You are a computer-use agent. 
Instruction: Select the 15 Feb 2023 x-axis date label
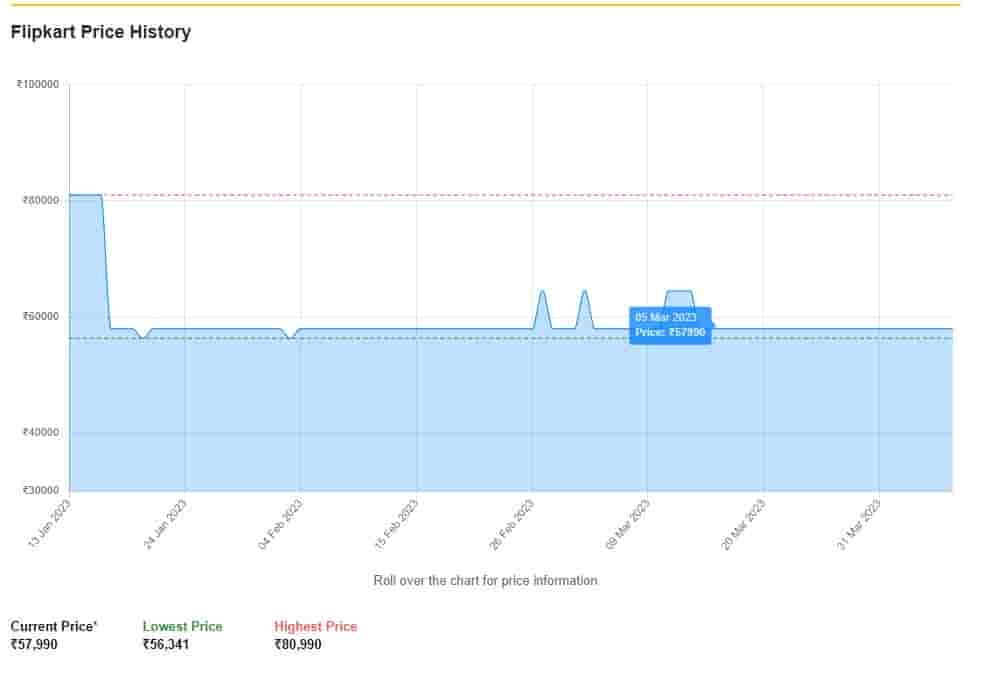[x=398, y=523]
